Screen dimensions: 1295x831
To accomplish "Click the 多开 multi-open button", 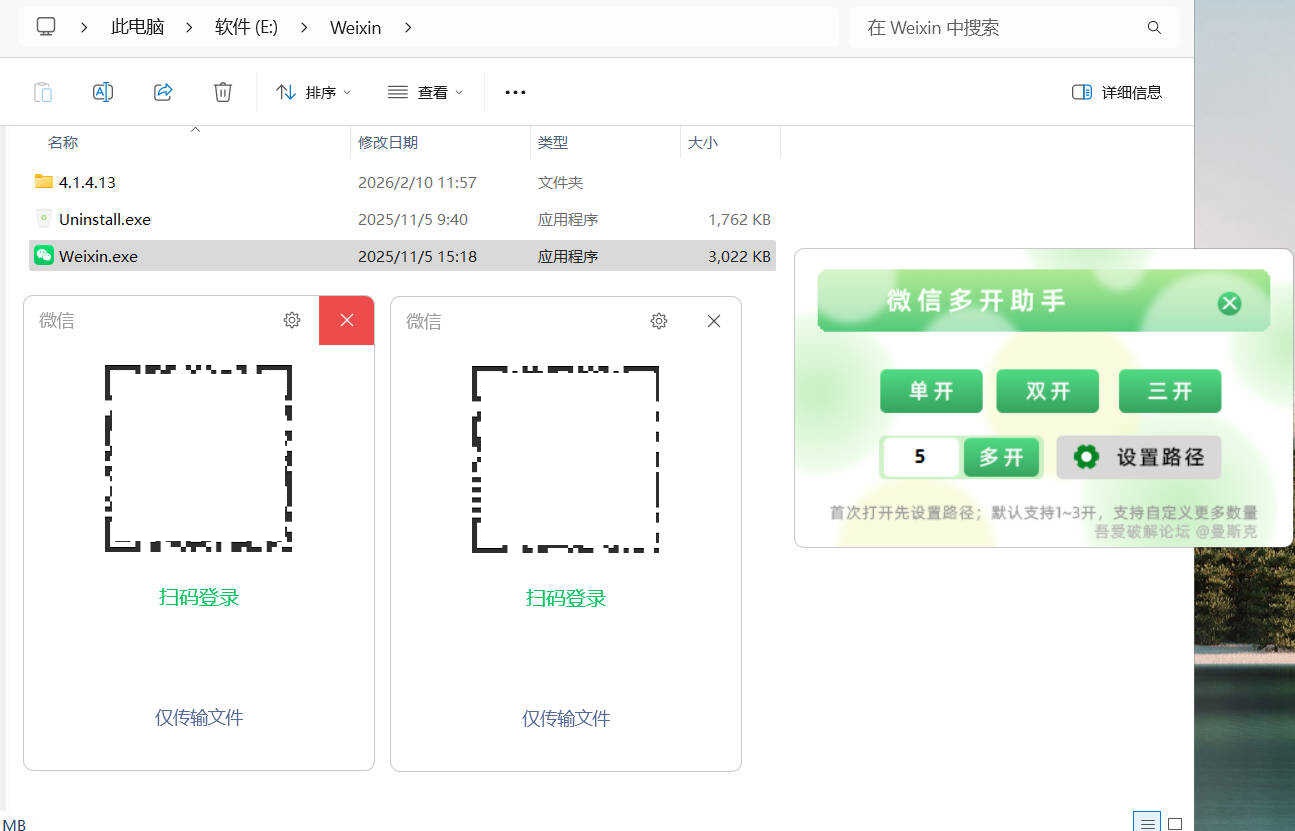I will tap(1002, 457).
